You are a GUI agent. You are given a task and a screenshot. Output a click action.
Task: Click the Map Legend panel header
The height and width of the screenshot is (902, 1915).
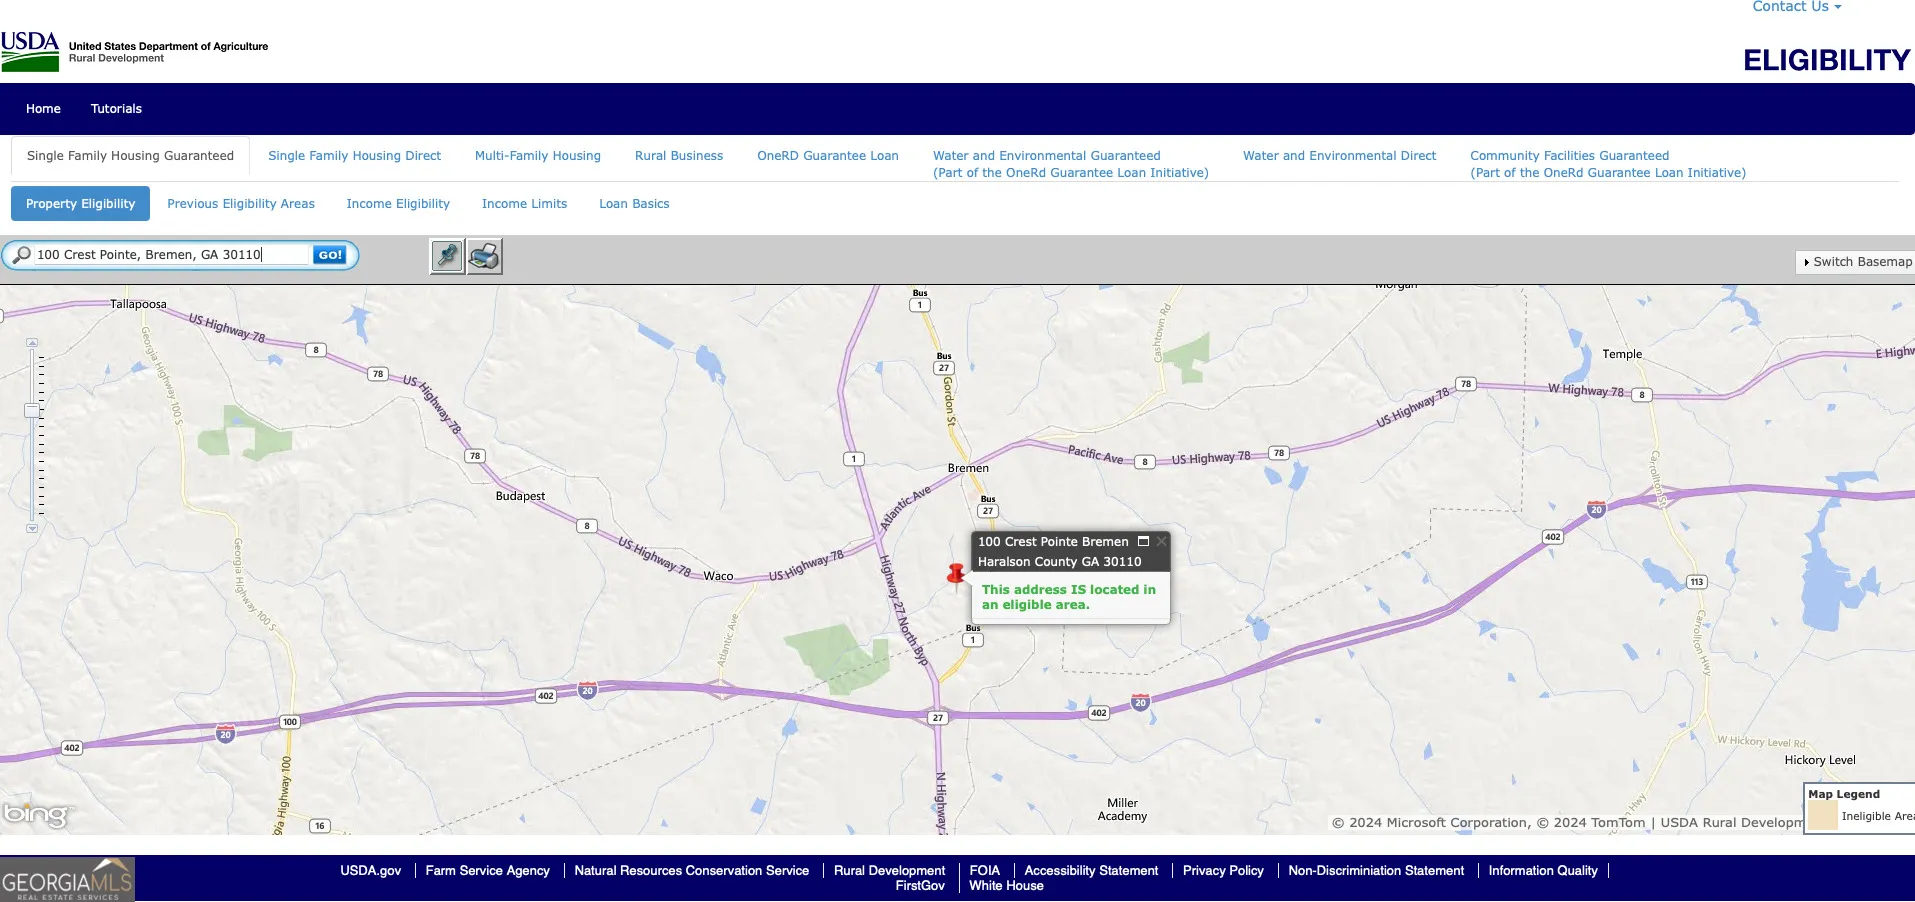[1844, 794]
